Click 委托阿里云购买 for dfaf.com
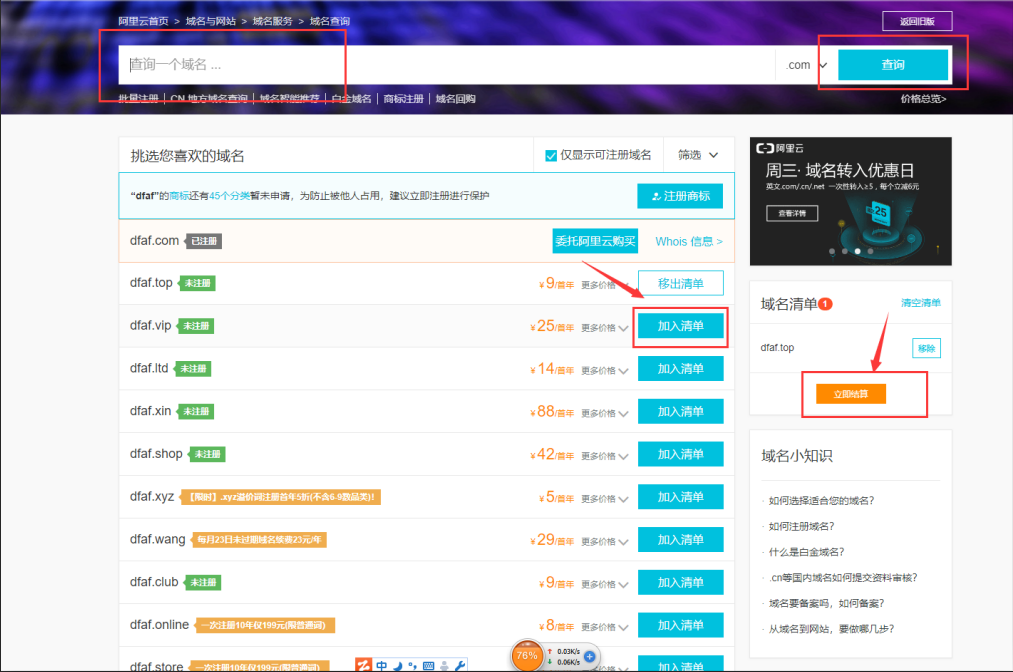1013x672 pixels. click(x=595, y=241)
